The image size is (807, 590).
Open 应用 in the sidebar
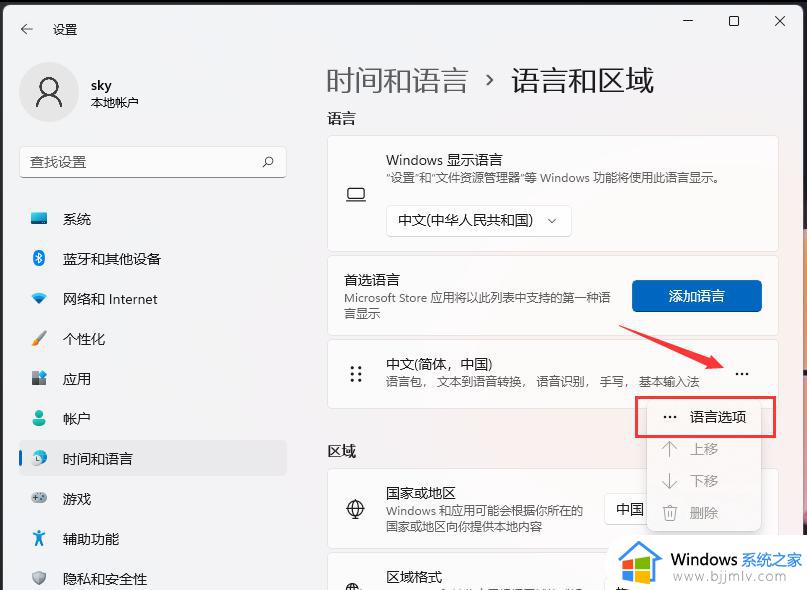pos(153,378)
